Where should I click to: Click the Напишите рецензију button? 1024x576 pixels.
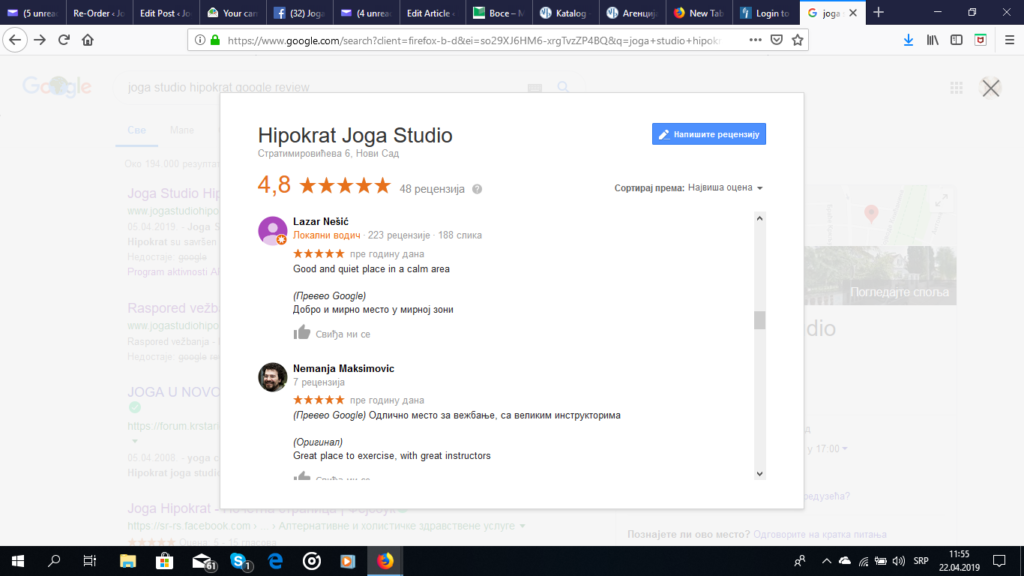coord(709,134)
